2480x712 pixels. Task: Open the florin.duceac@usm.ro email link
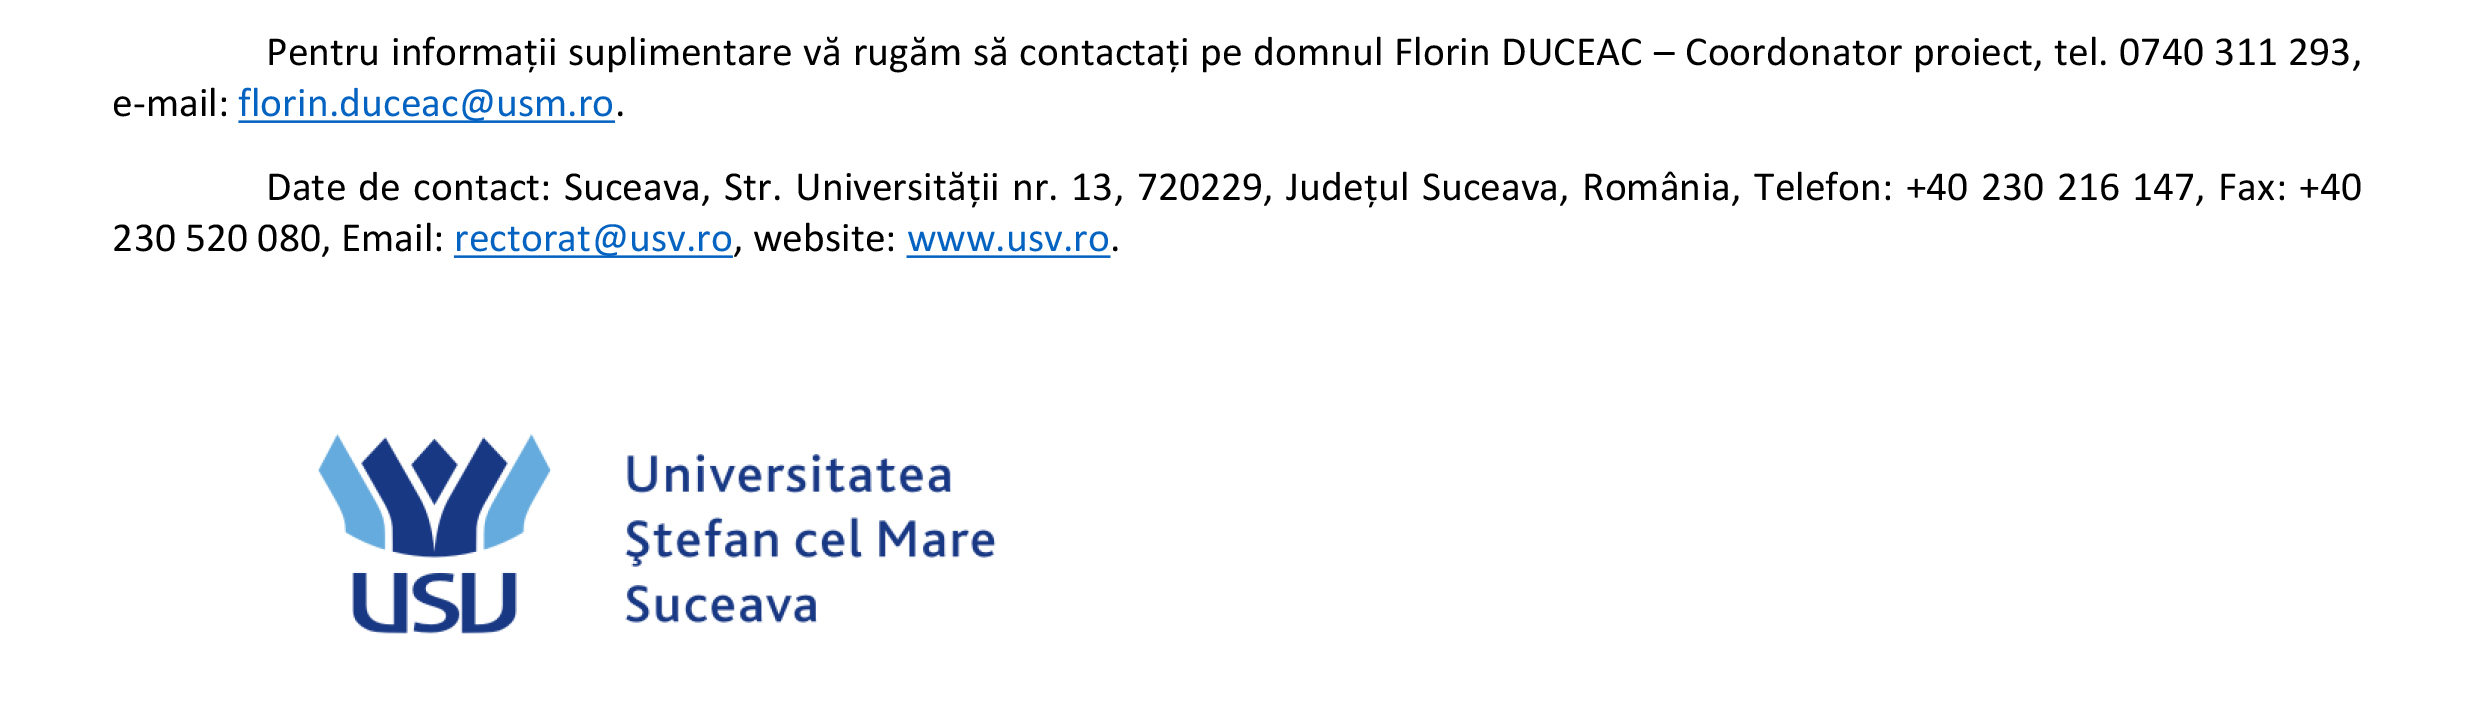[x=426, y=104]
